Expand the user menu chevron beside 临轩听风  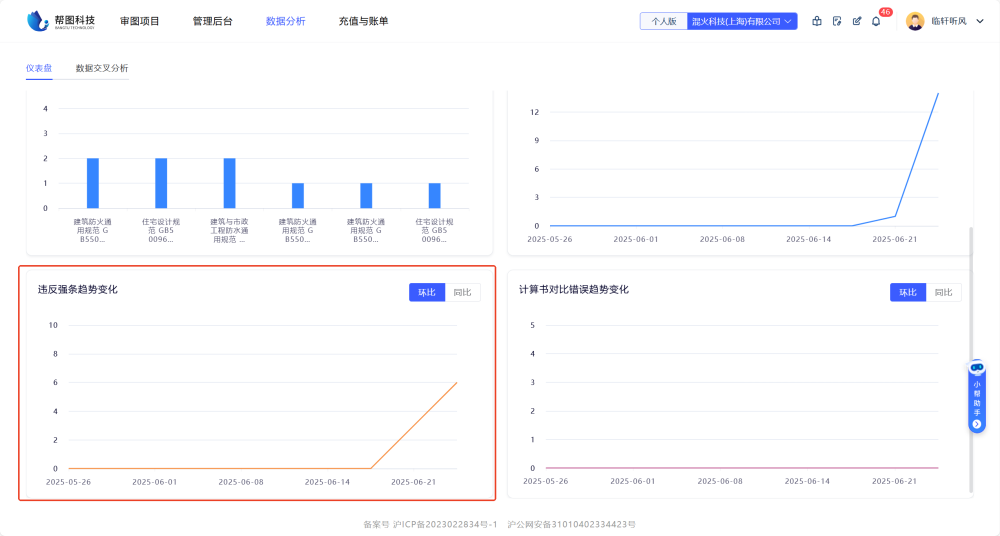coord(978,21)
